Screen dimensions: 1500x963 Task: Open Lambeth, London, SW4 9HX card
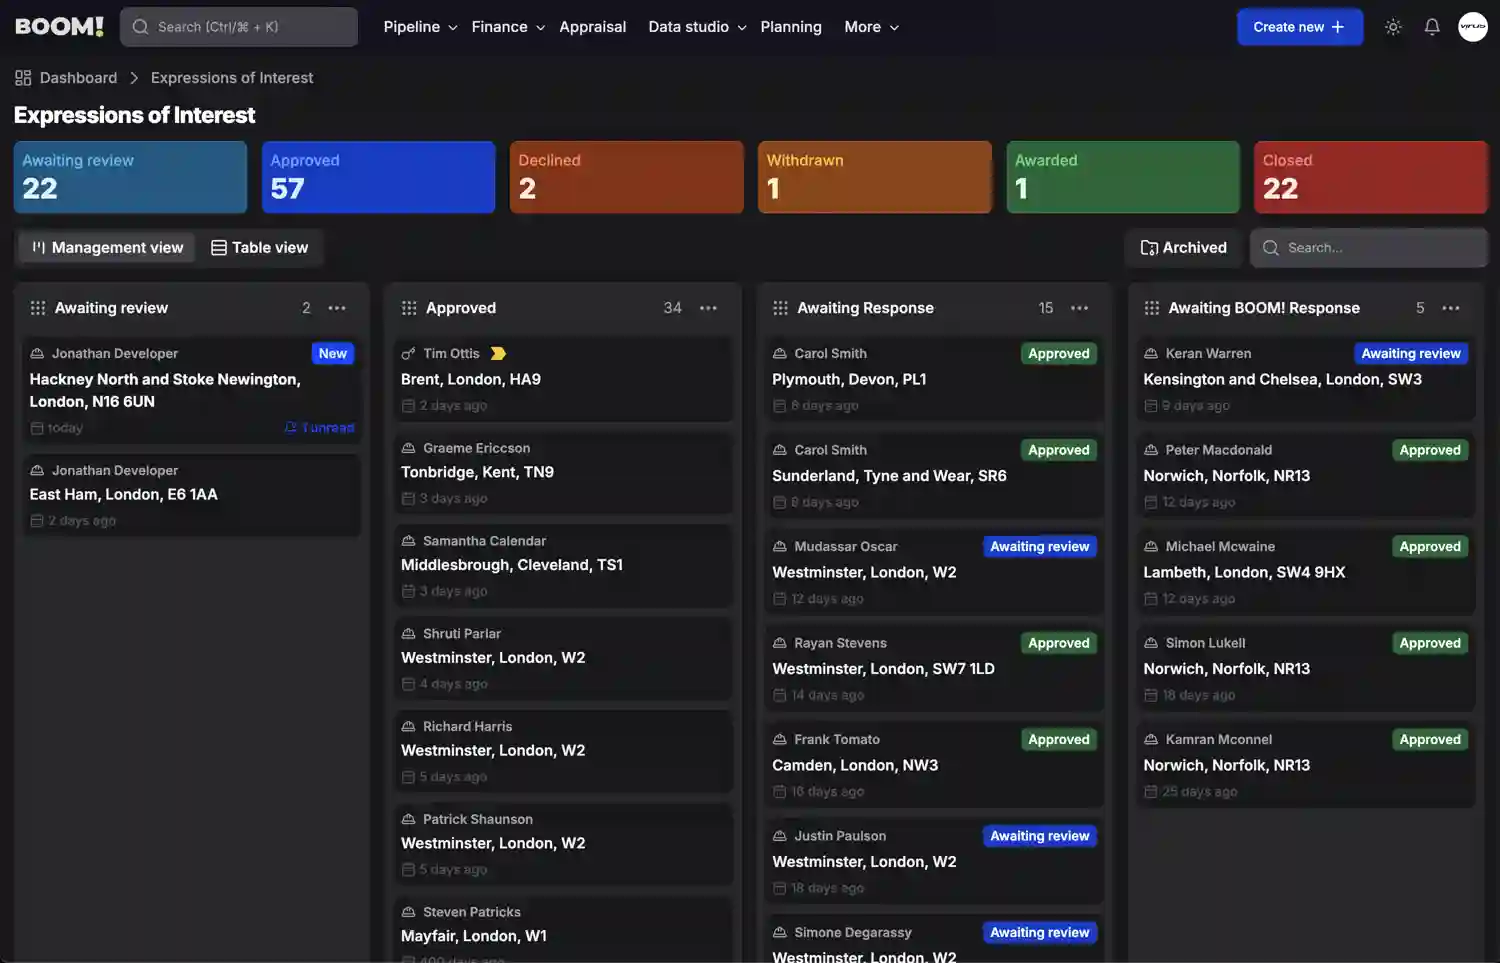pos(1306,572)
